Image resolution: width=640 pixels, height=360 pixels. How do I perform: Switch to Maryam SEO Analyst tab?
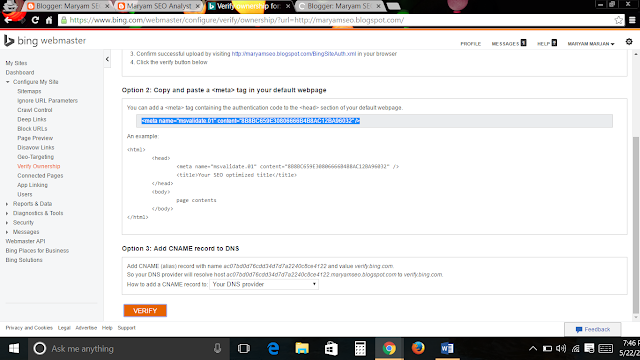click(x=158, y=6)
